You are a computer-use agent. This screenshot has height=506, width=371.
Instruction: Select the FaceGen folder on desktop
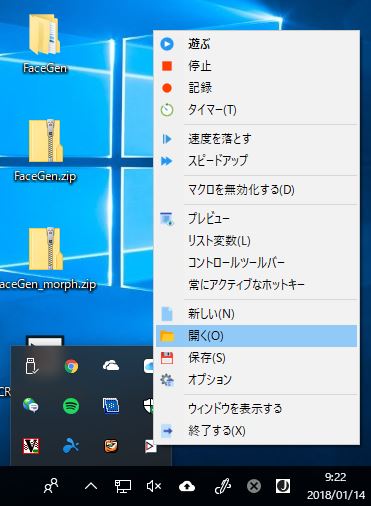(x=45, y=43)
